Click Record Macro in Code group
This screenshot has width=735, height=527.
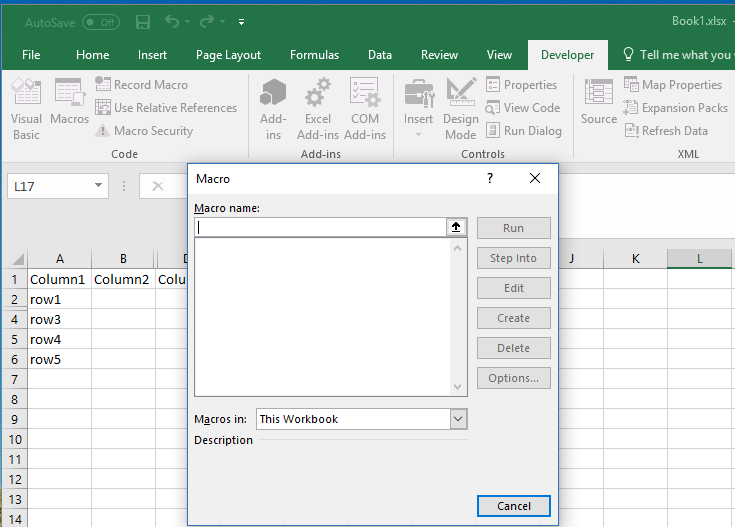(x=141, y=85)
